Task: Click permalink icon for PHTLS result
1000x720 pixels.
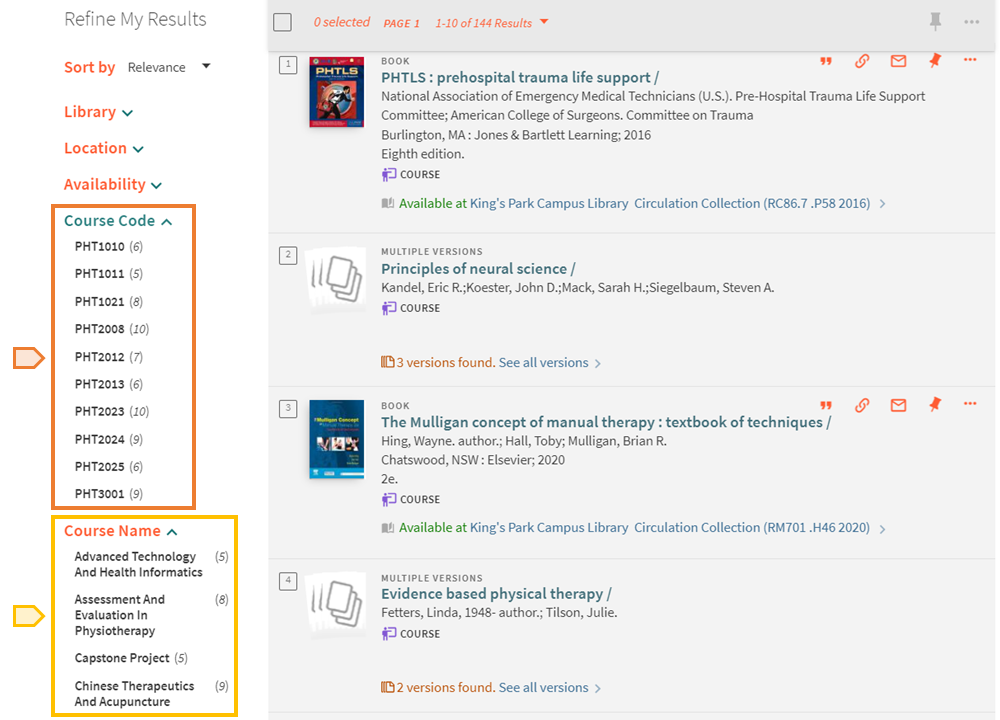Action: pyautogui.click(x=862, y=61)
